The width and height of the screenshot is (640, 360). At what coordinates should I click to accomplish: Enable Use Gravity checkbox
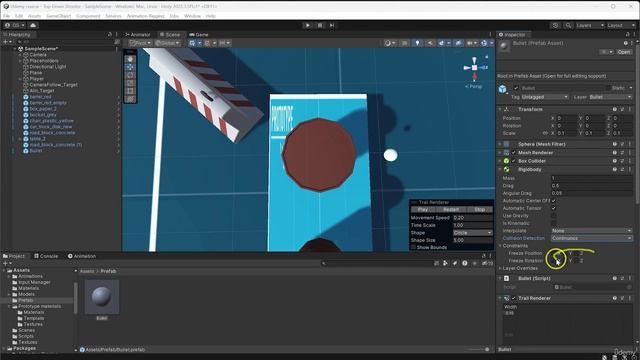coord(553,216)
